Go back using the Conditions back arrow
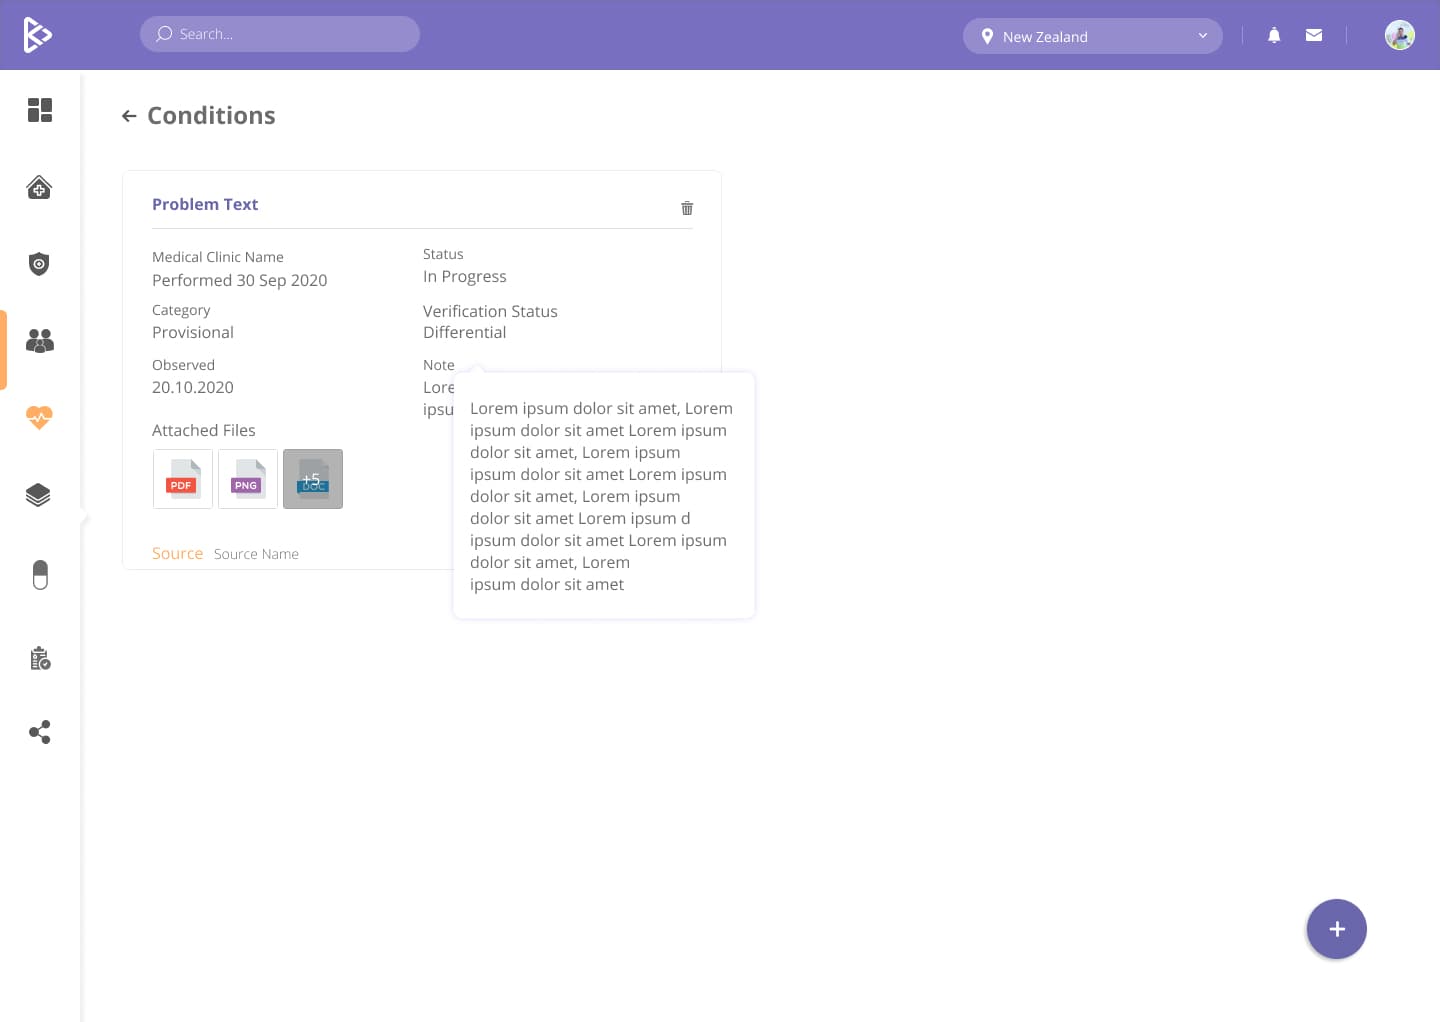The width and height of the screenshot is (1440, 1022). tap(129, 115)
